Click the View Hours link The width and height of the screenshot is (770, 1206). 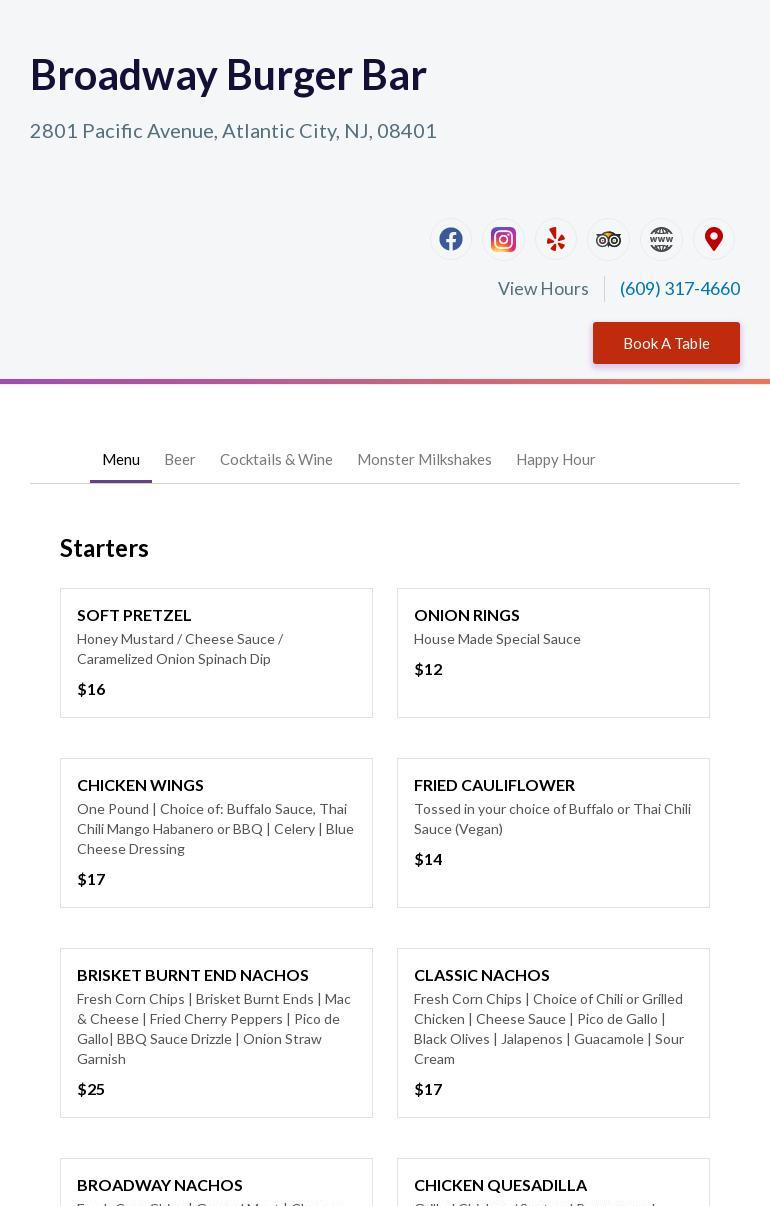pyautogui.click(x=543, y=289)
